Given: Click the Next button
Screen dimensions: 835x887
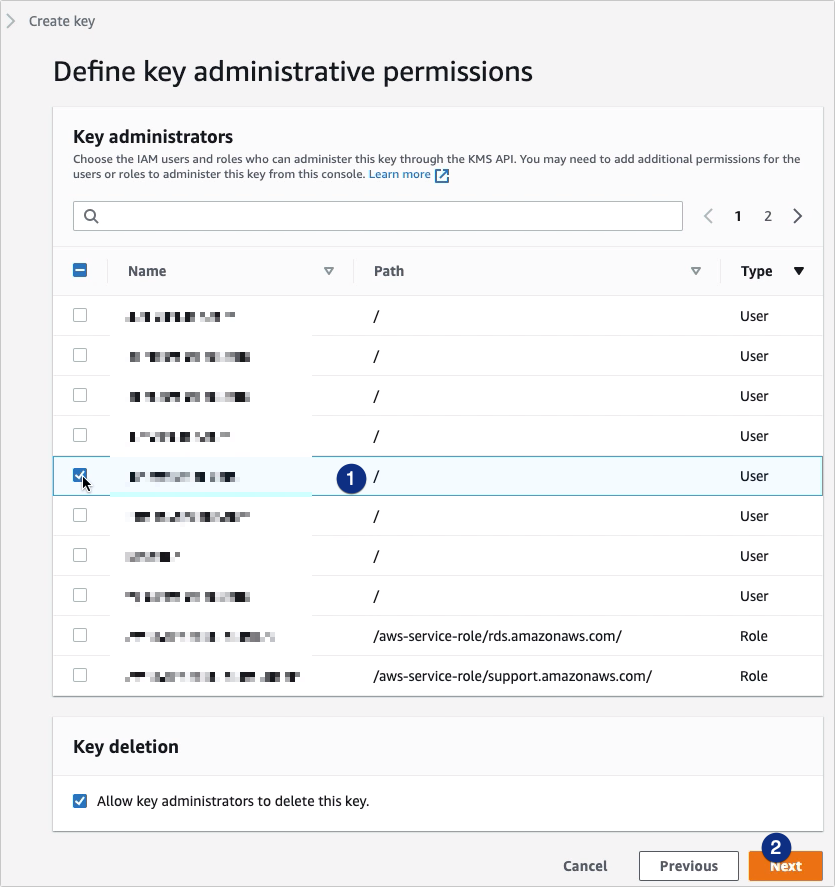Looking at the screenshot, I should 785,866.
